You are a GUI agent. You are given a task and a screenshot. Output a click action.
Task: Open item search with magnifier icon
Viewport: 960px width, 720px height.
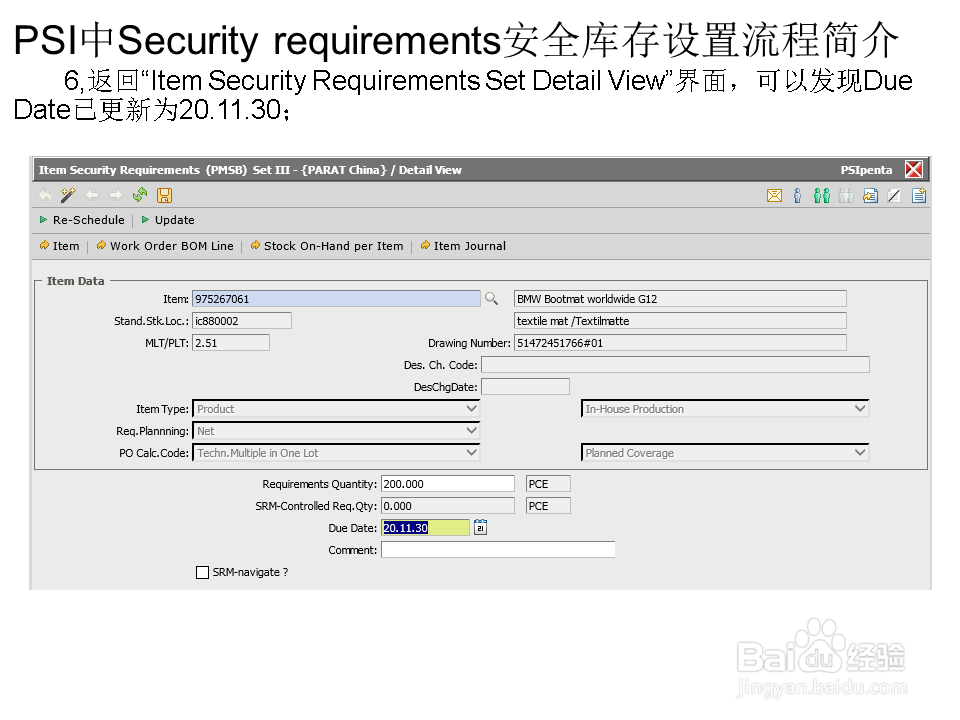coord(491,298)
